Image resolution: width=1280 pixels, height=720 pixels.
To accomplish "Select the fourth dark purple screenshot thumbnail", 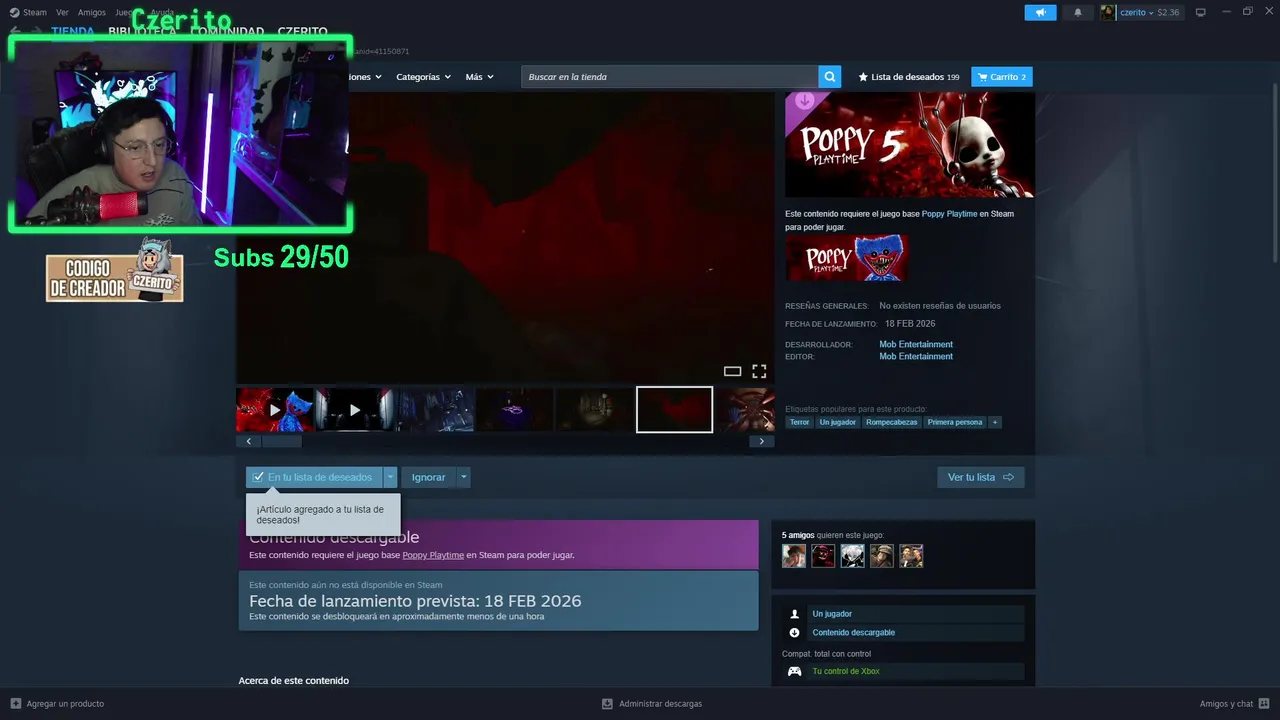I will [515, 410].
